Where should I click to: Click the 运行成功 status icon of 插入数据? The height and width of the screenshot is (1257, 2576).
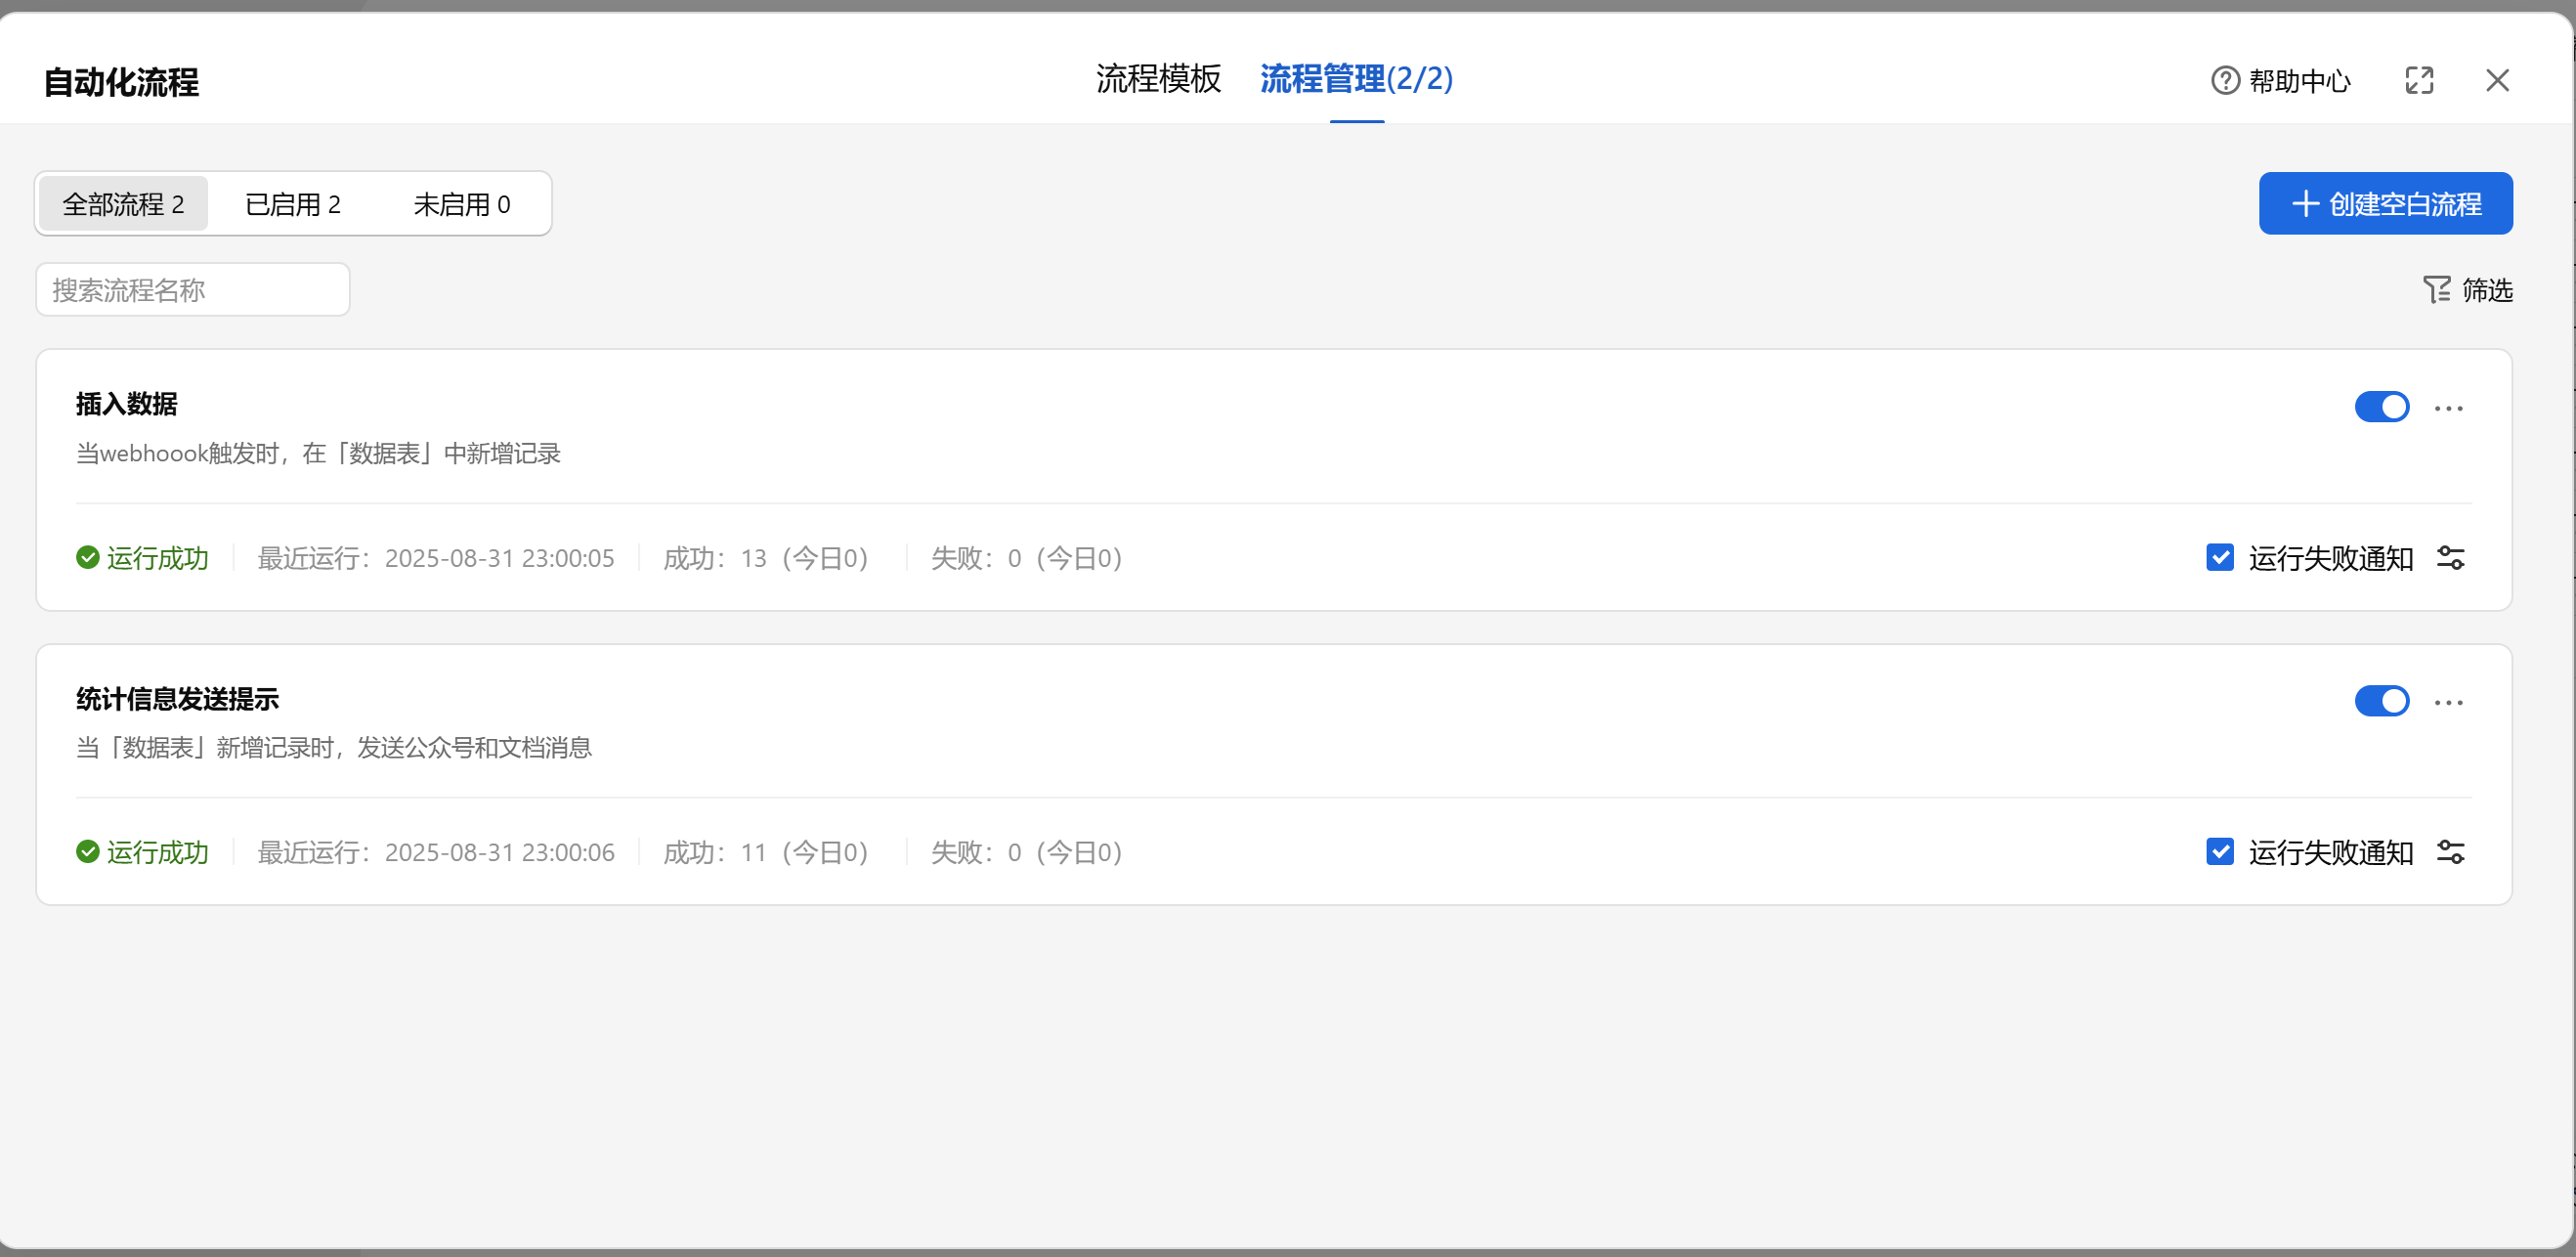point(88,558)
